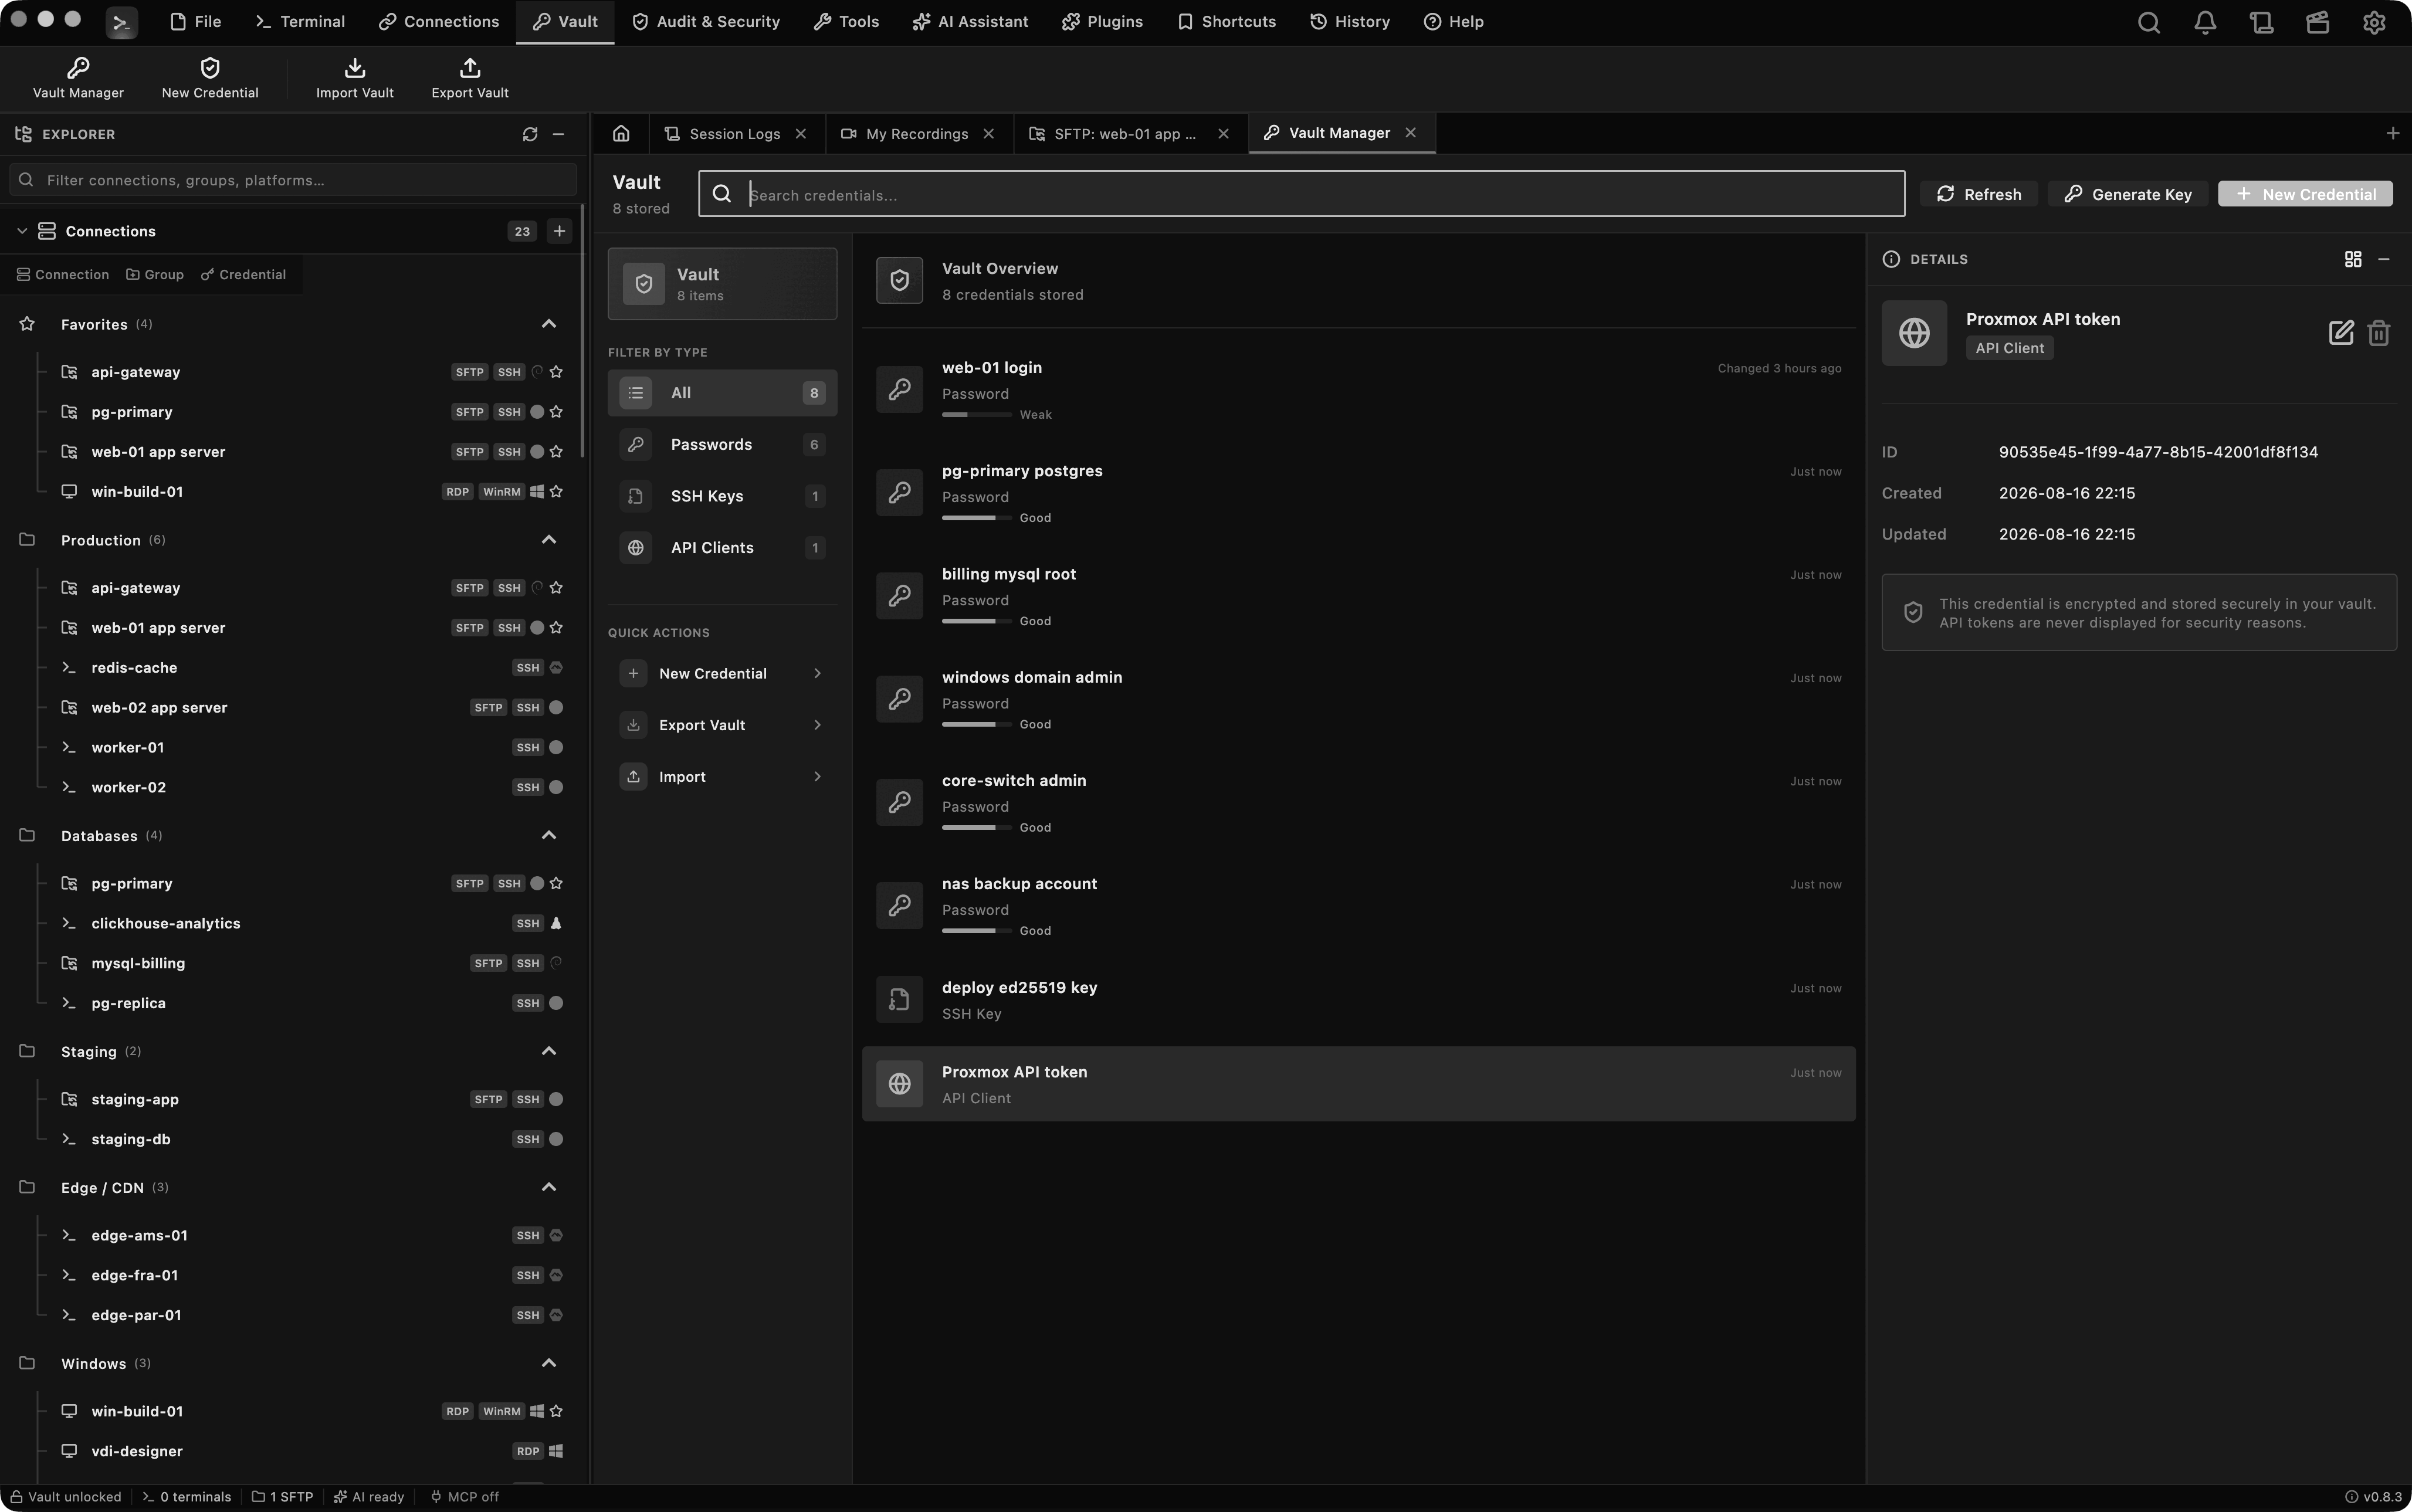Filter vault by SSH Keys type
The height and width of the screenshot is (1512, 2412).
[x=722, y=496]
